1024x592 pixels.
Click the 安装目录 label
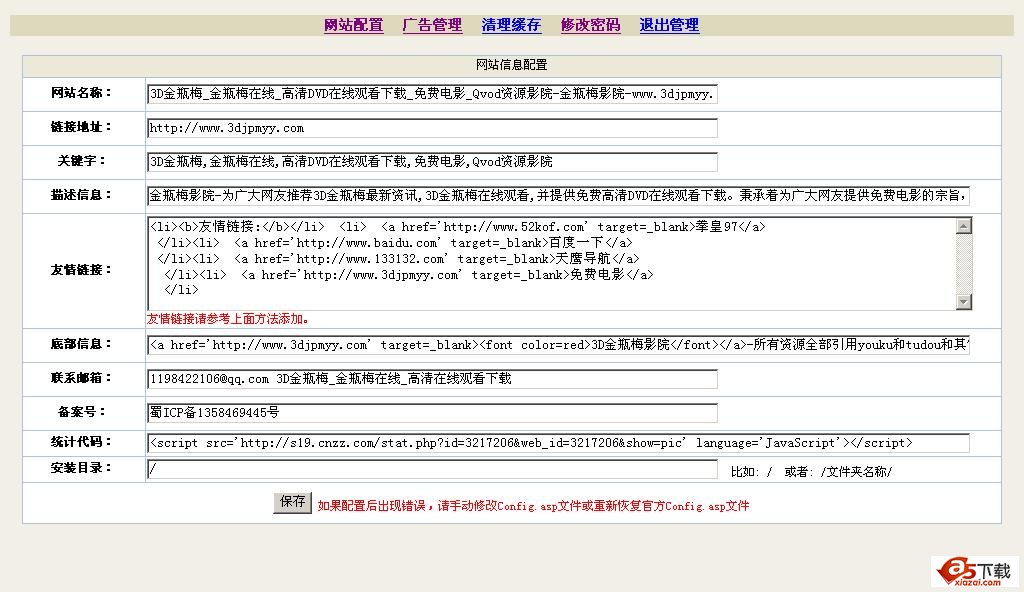(x=81, y=468)
